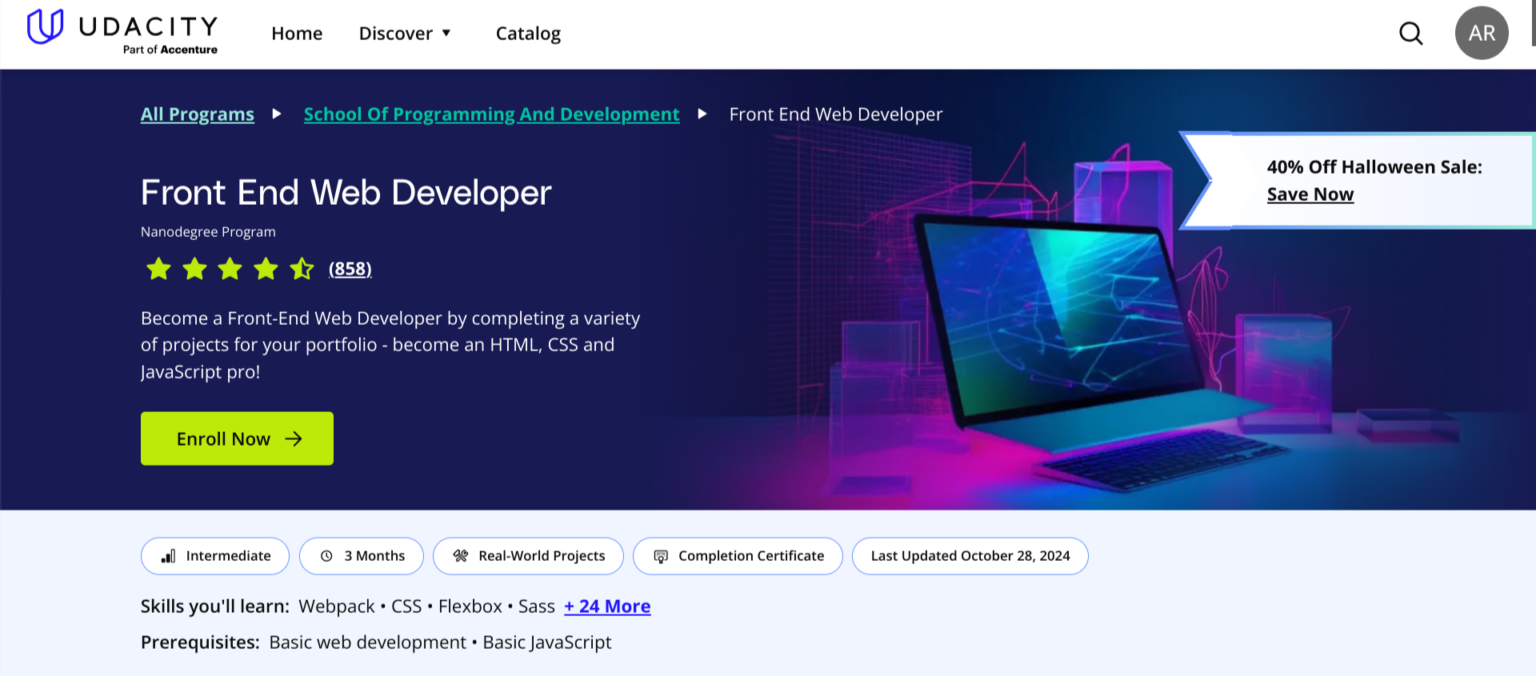Viewport: 1536px width, 676px height.
Task: Click the bar-chart icon in Intermediate badge
Action: click(x=168, y=555)
